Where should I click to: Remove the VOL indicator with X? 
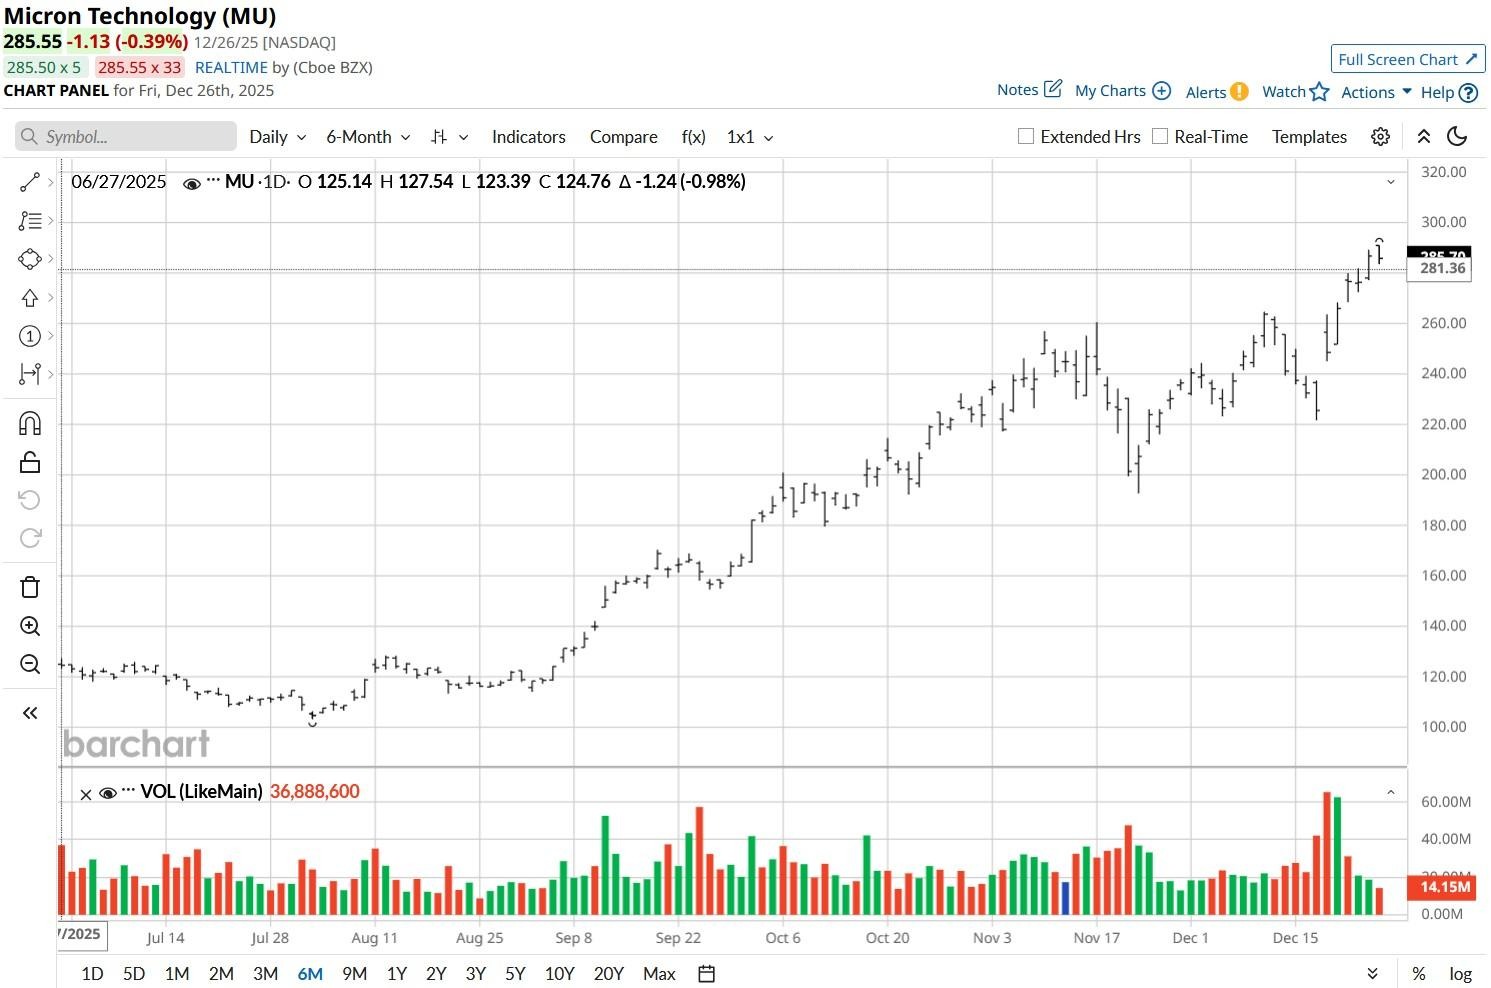point(86,794)
